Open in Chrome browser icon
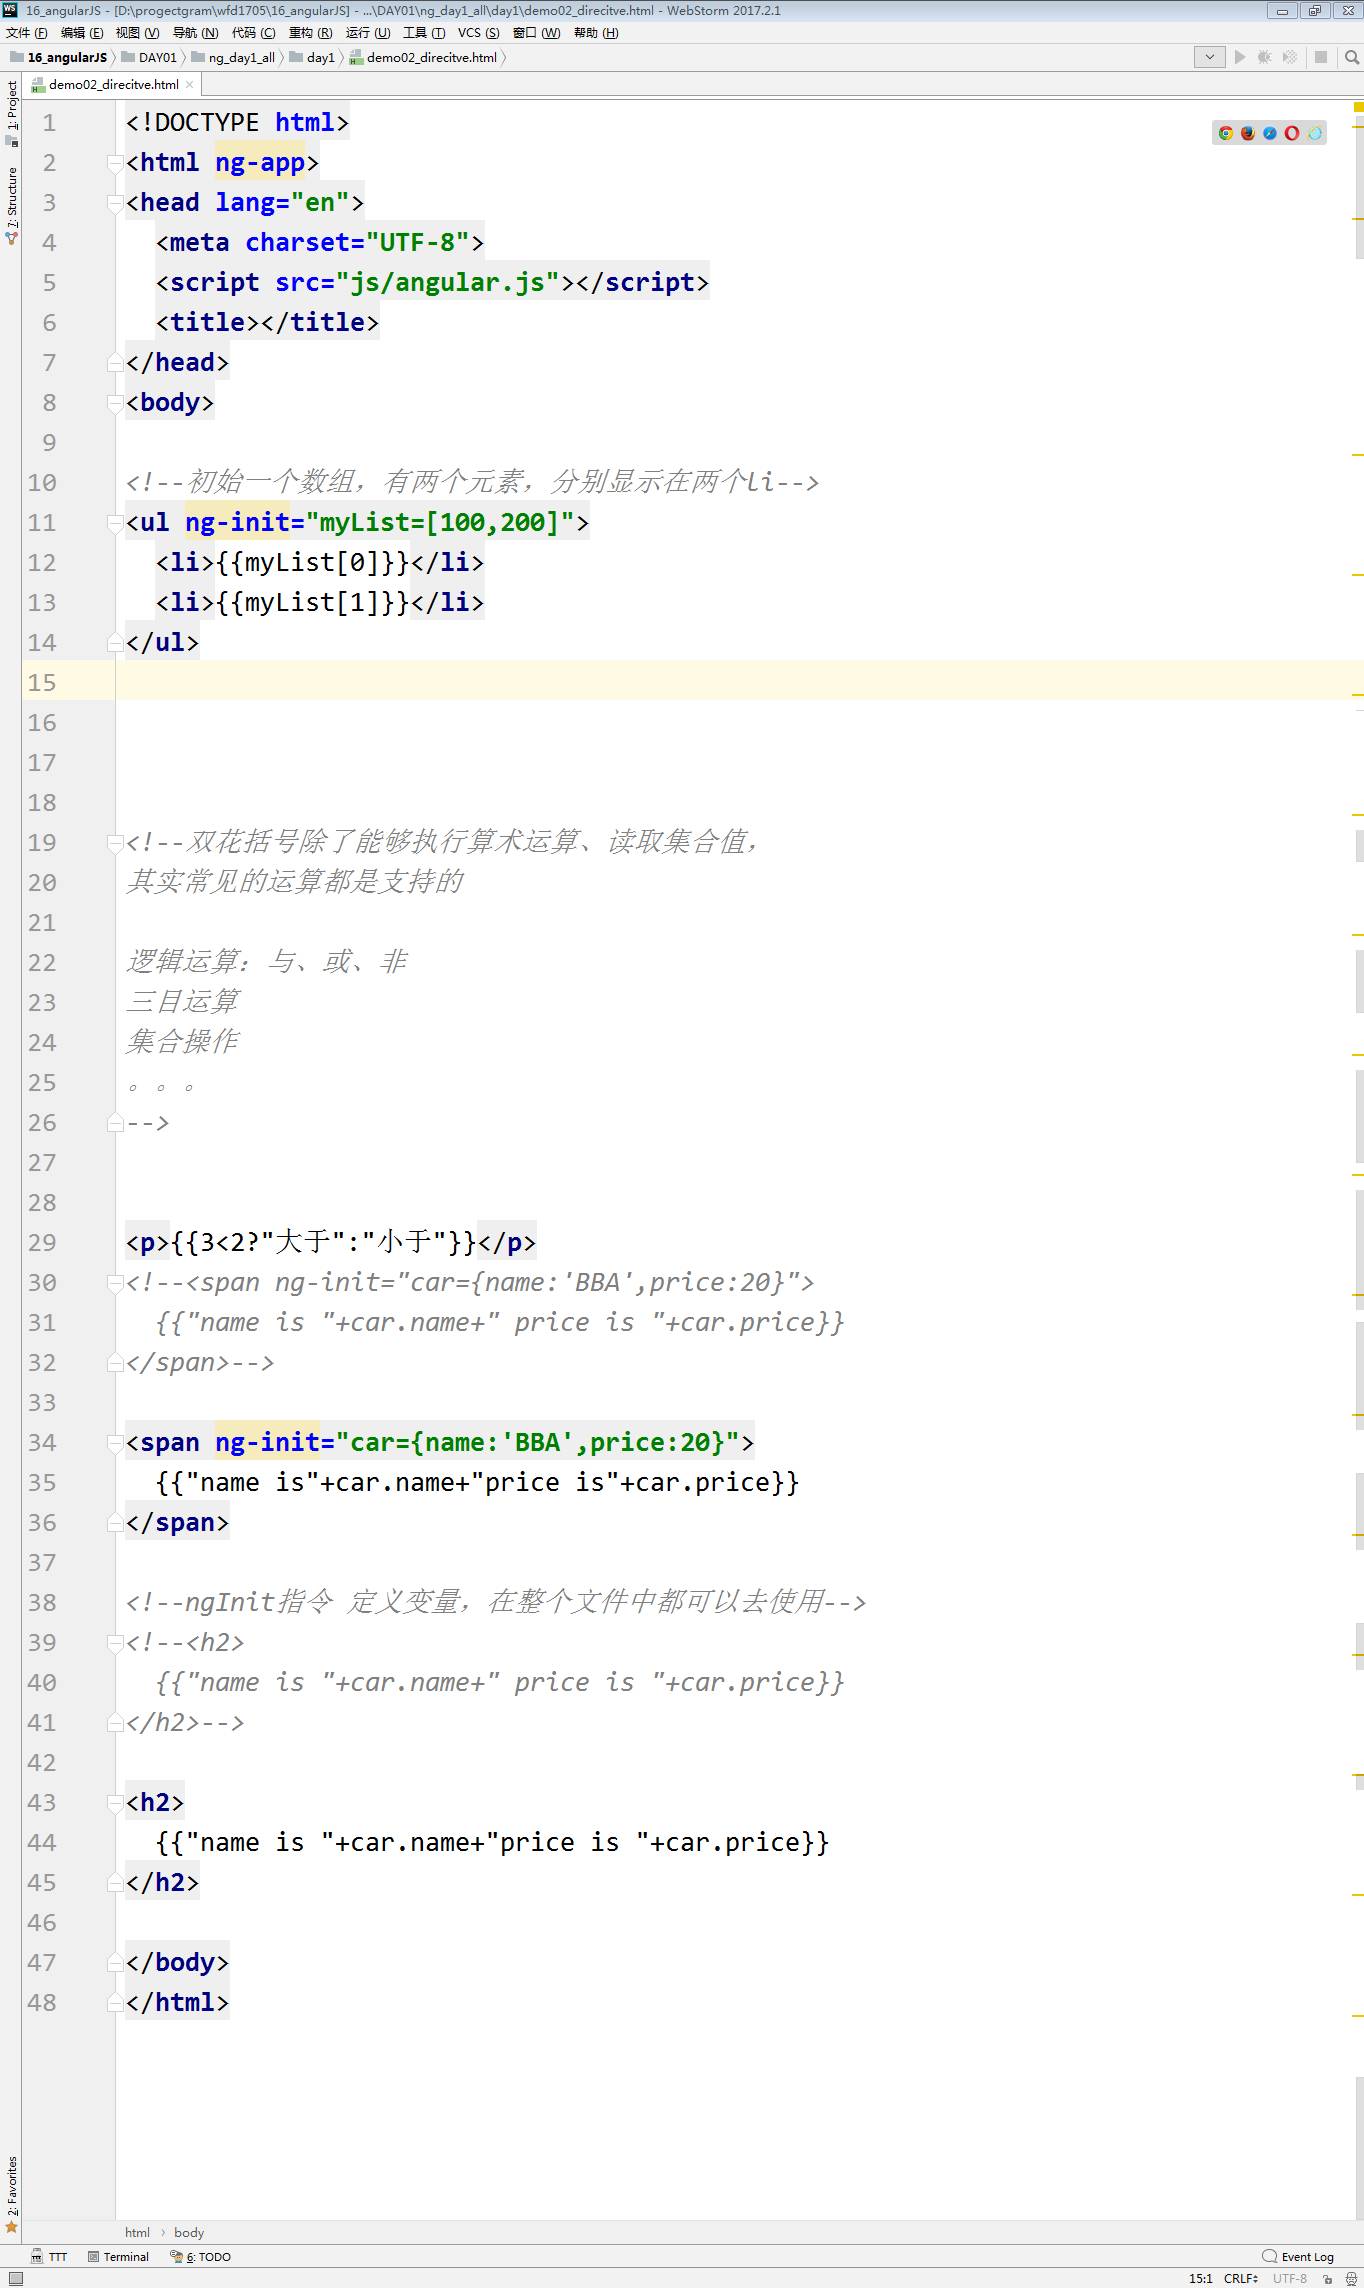1364x2288 pixels. coord(1226,133)
